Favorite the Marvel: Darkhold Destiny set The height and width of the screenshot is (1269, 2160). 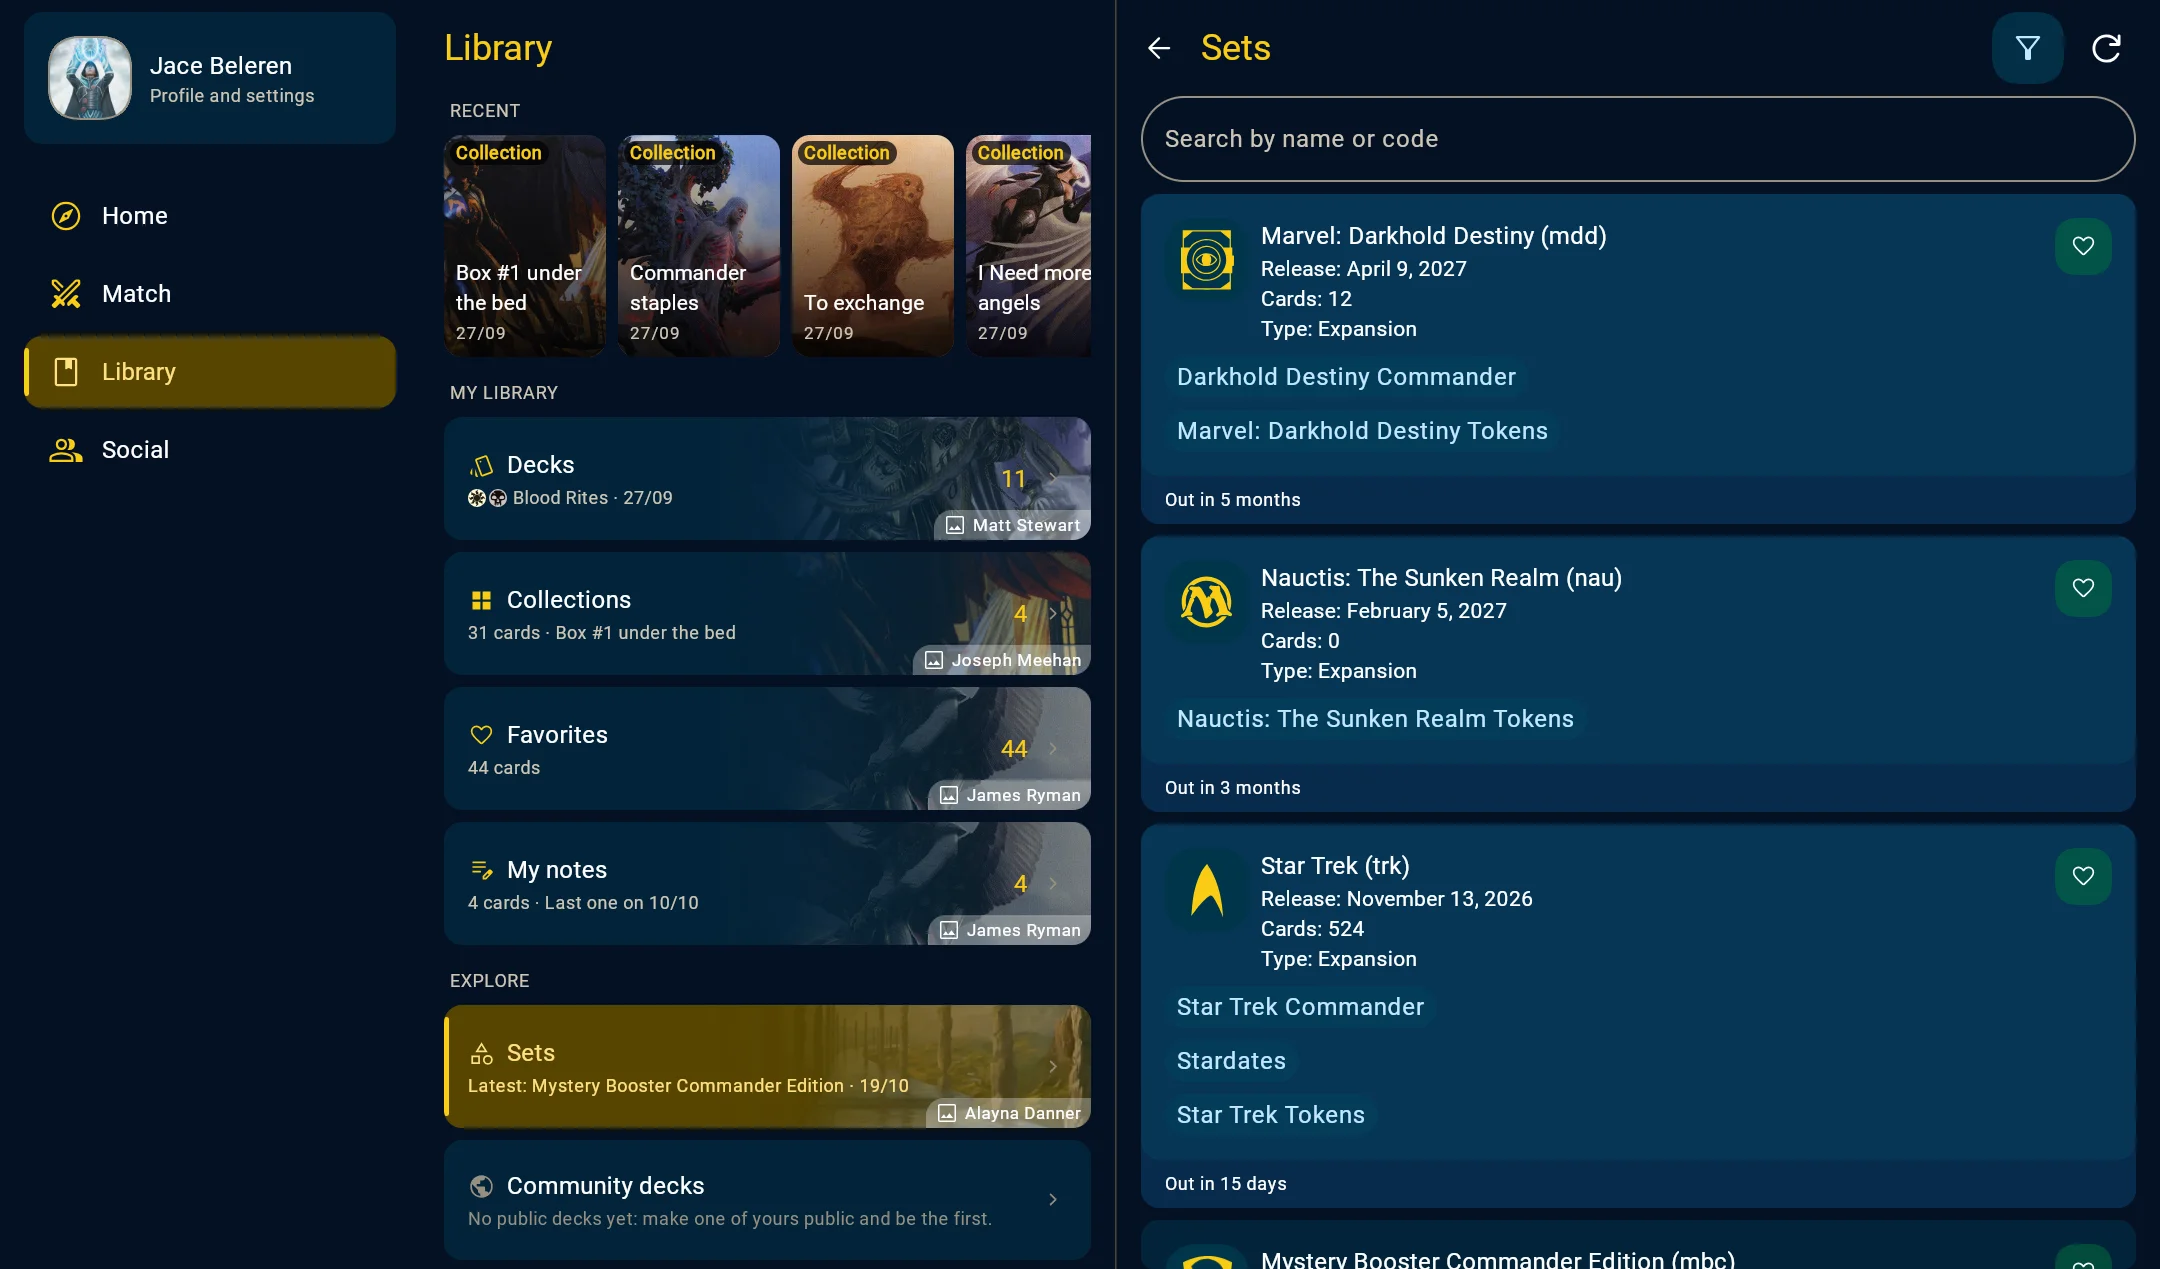(x=2083, y=246)
